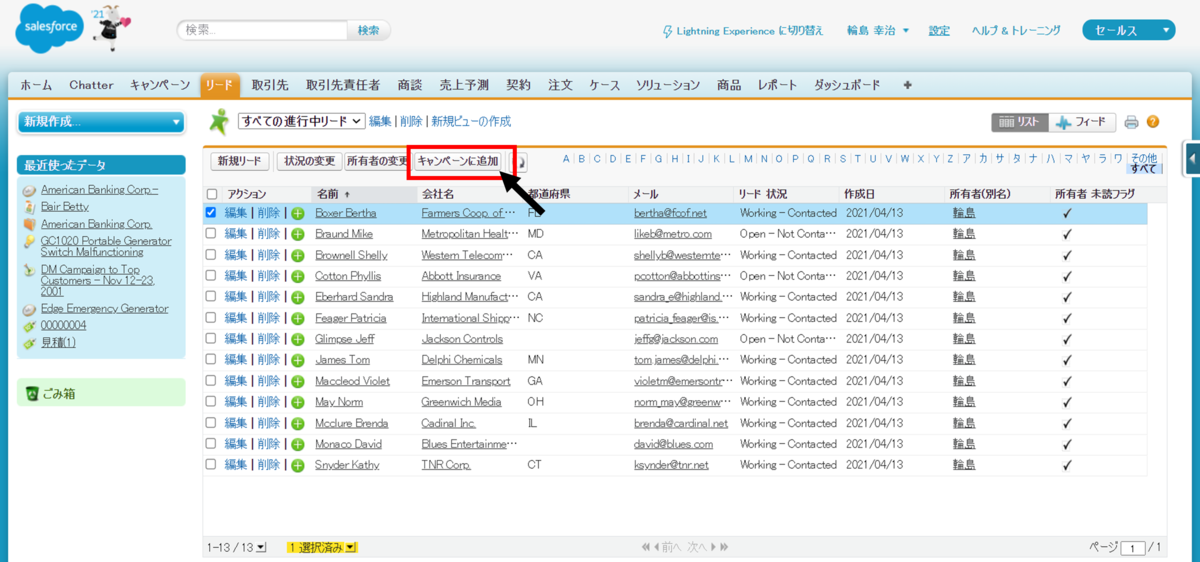Click the green plus icon for Eberhard Sandra
This screenshot has height=562, width=1200.
(x=298, y=297)
